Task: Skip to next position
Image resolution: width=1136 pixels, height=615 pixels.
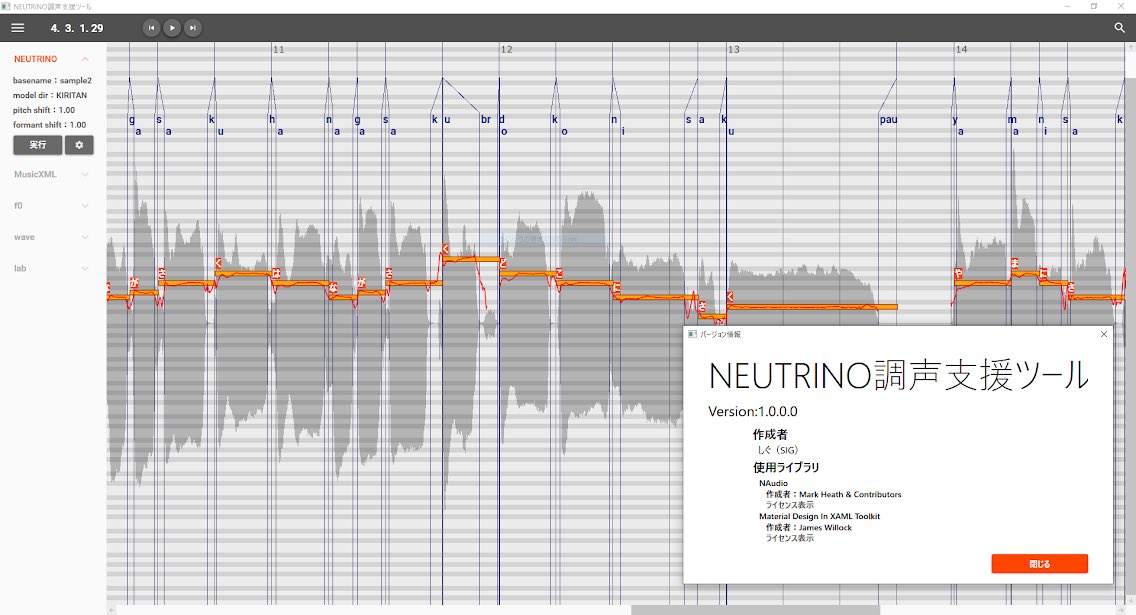Action: [x=193, y=28]
